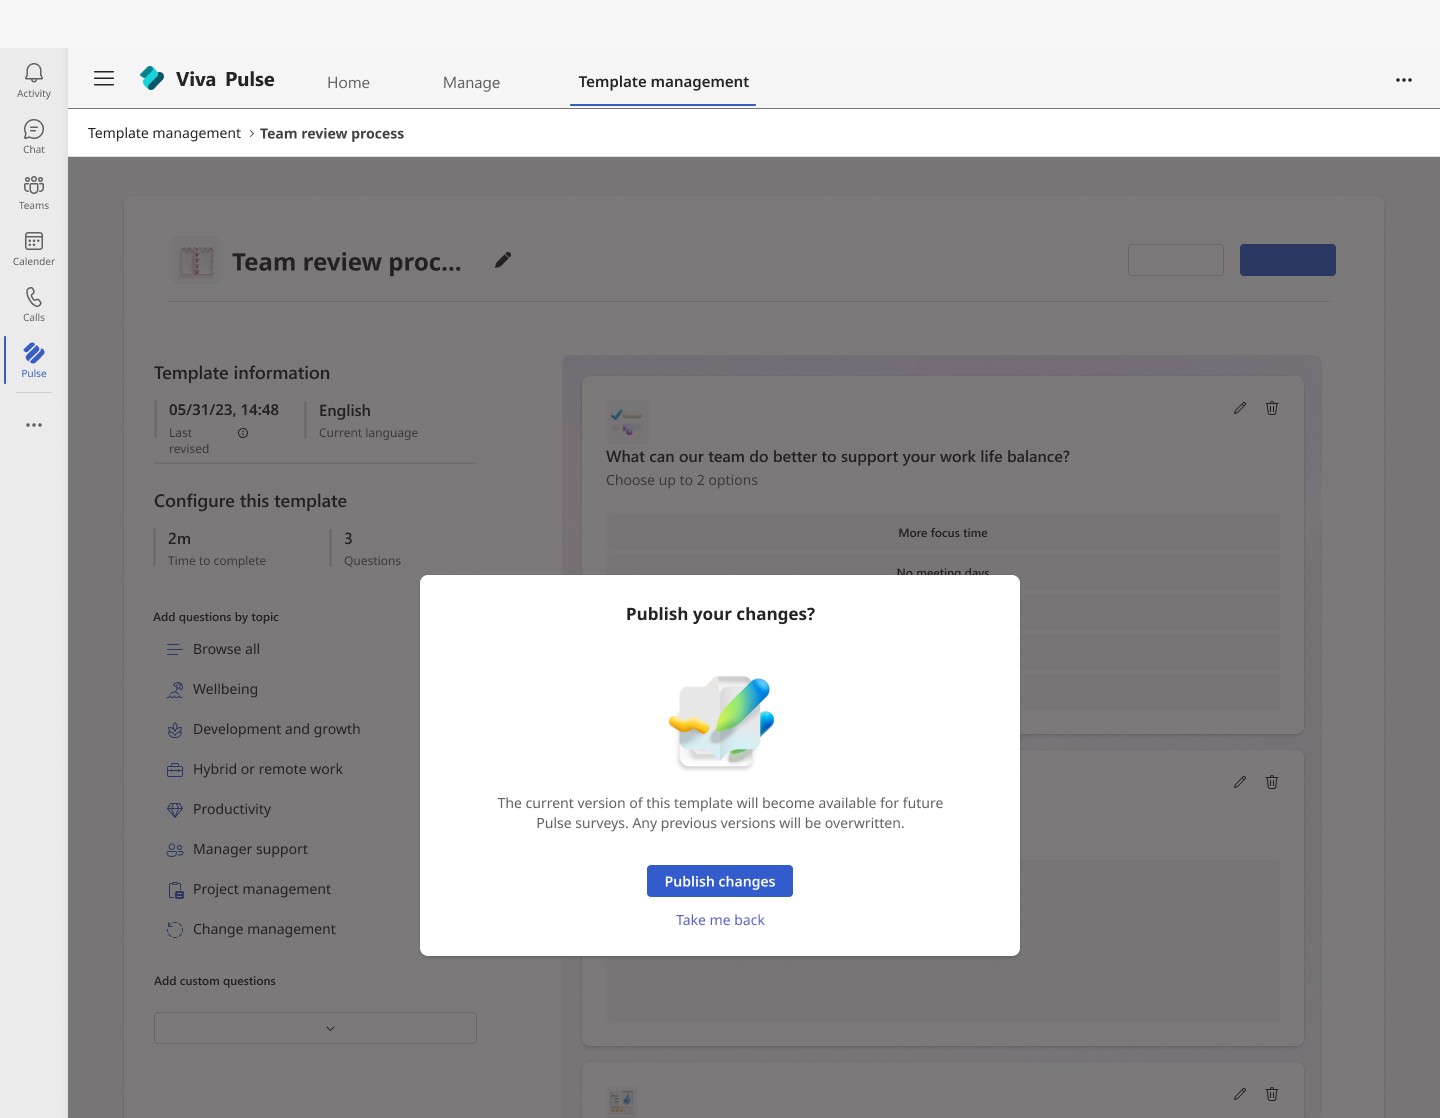
Task: Edit the work life balance question
Action: [x=1240, y=408]
